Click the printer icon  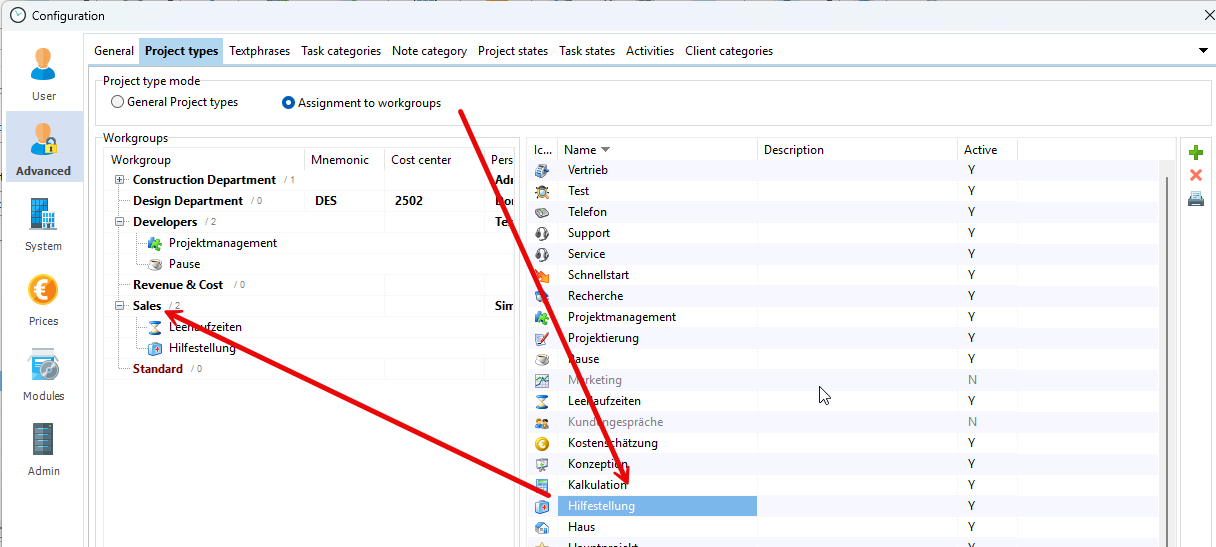(1195, 199)
